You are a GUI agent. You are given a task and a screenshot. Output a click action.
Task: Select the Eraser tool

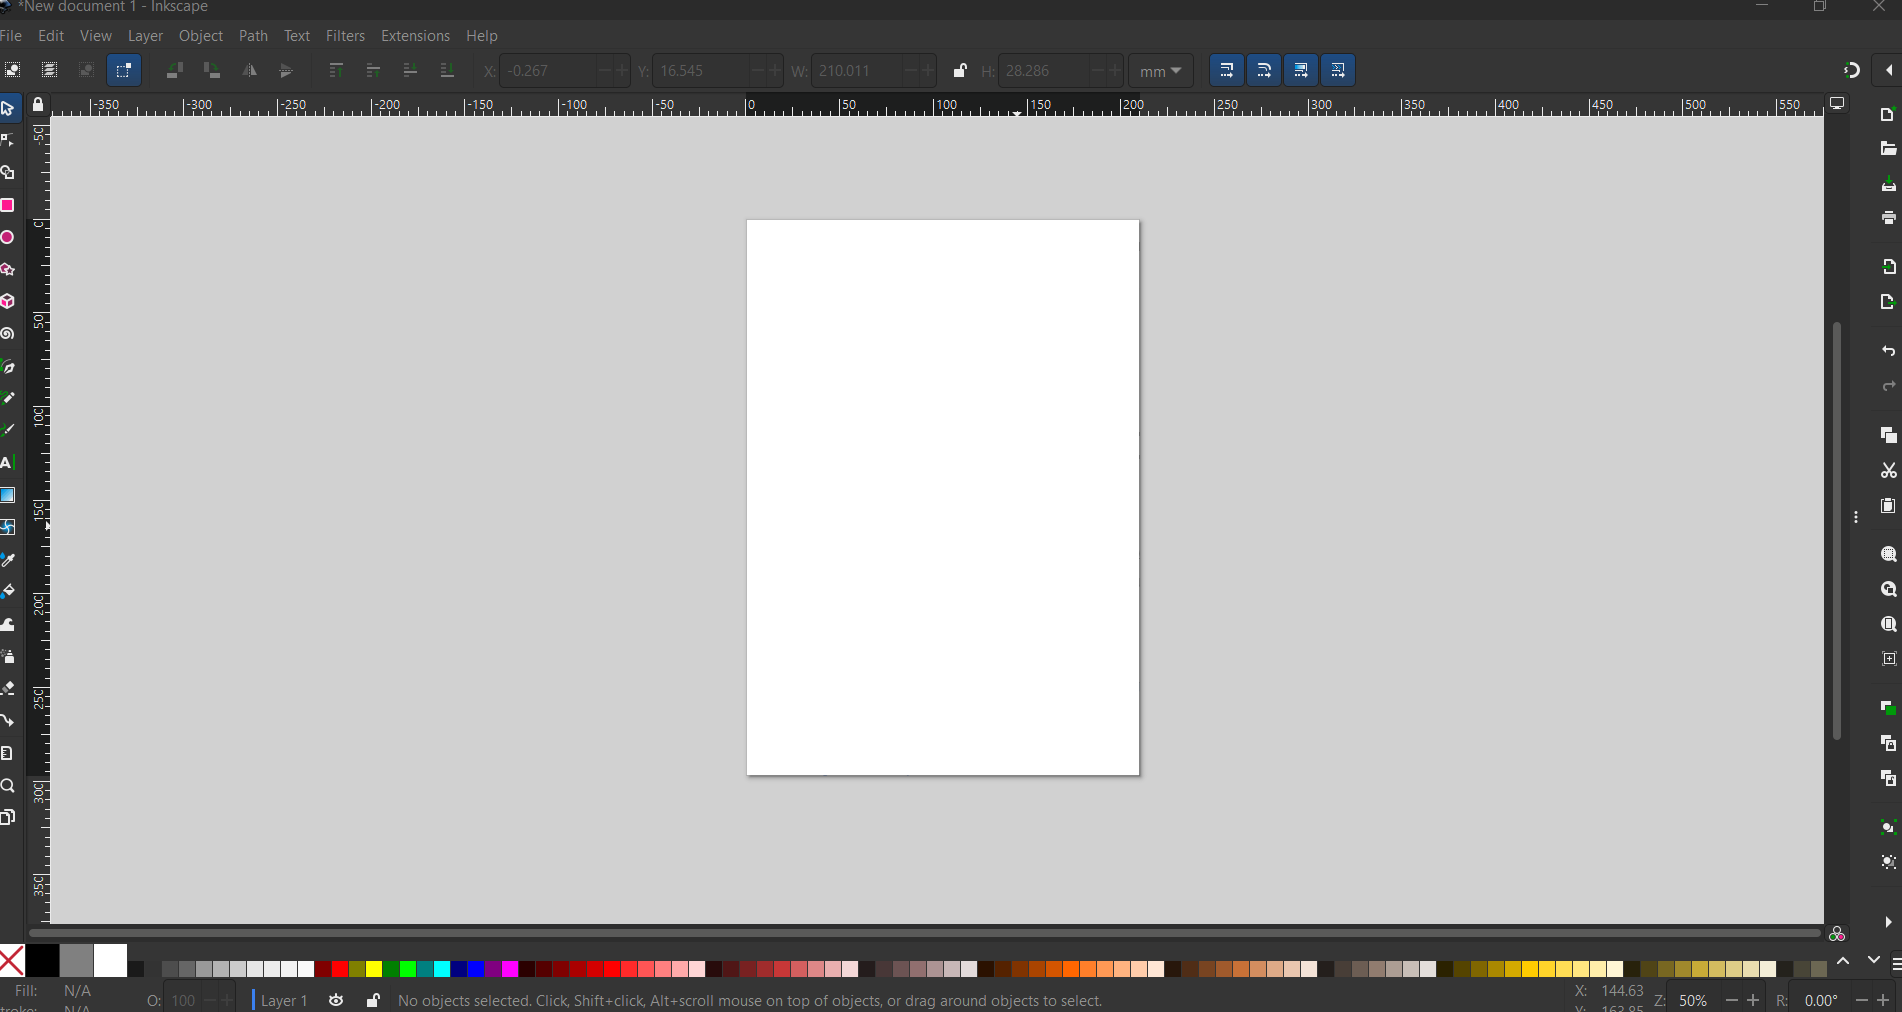tap(8, 688)
